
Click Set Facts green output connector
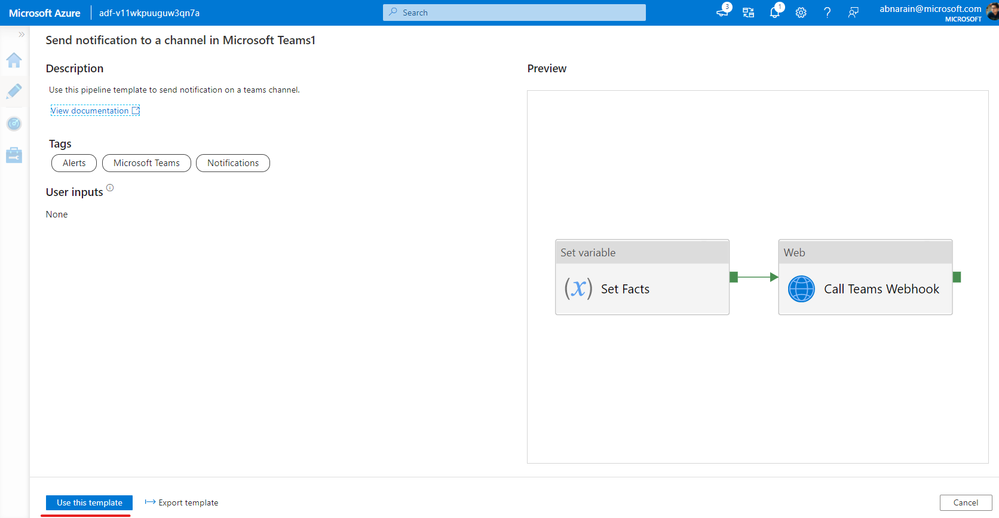734,277
